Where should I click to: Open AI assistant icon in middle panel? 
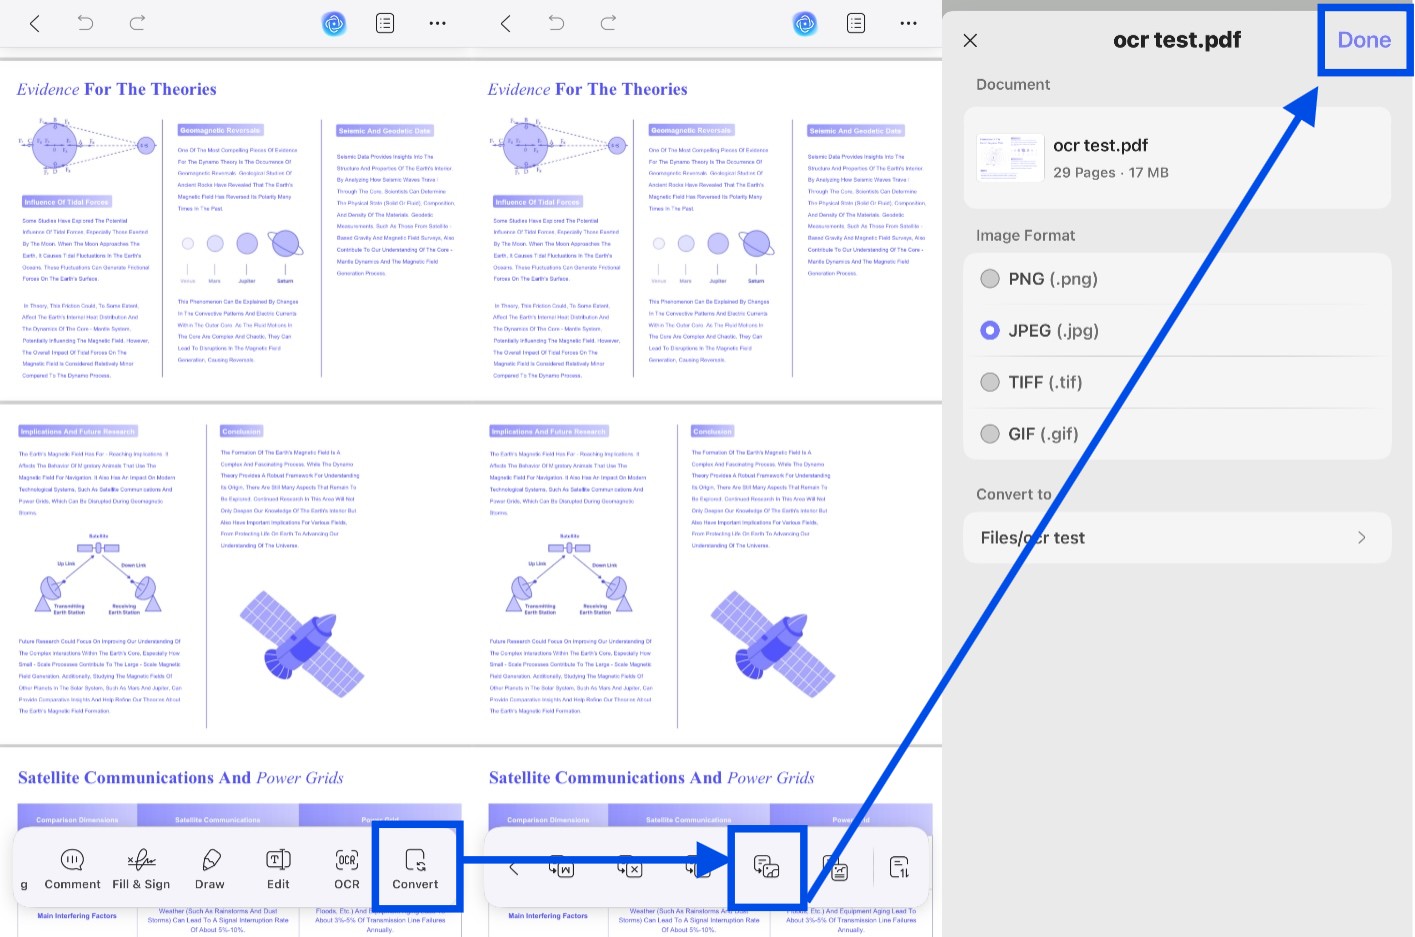coord(805,23)
